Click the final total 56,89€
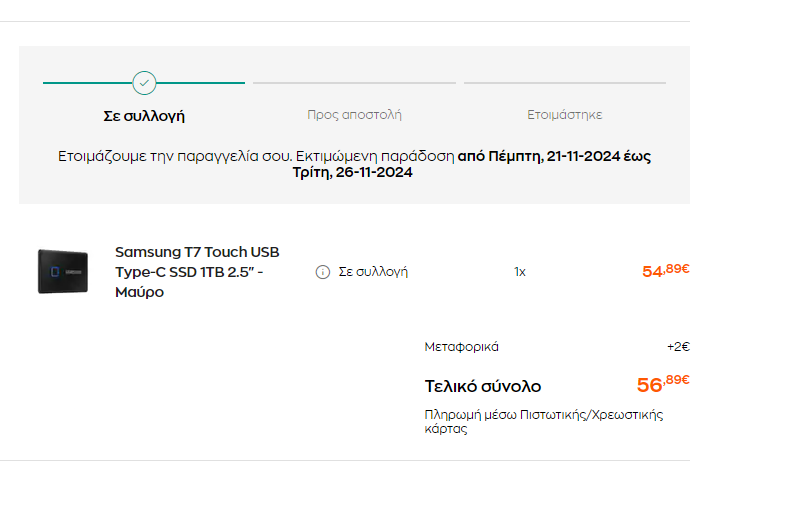Screen dimensions: 790x506 [663, 385]
